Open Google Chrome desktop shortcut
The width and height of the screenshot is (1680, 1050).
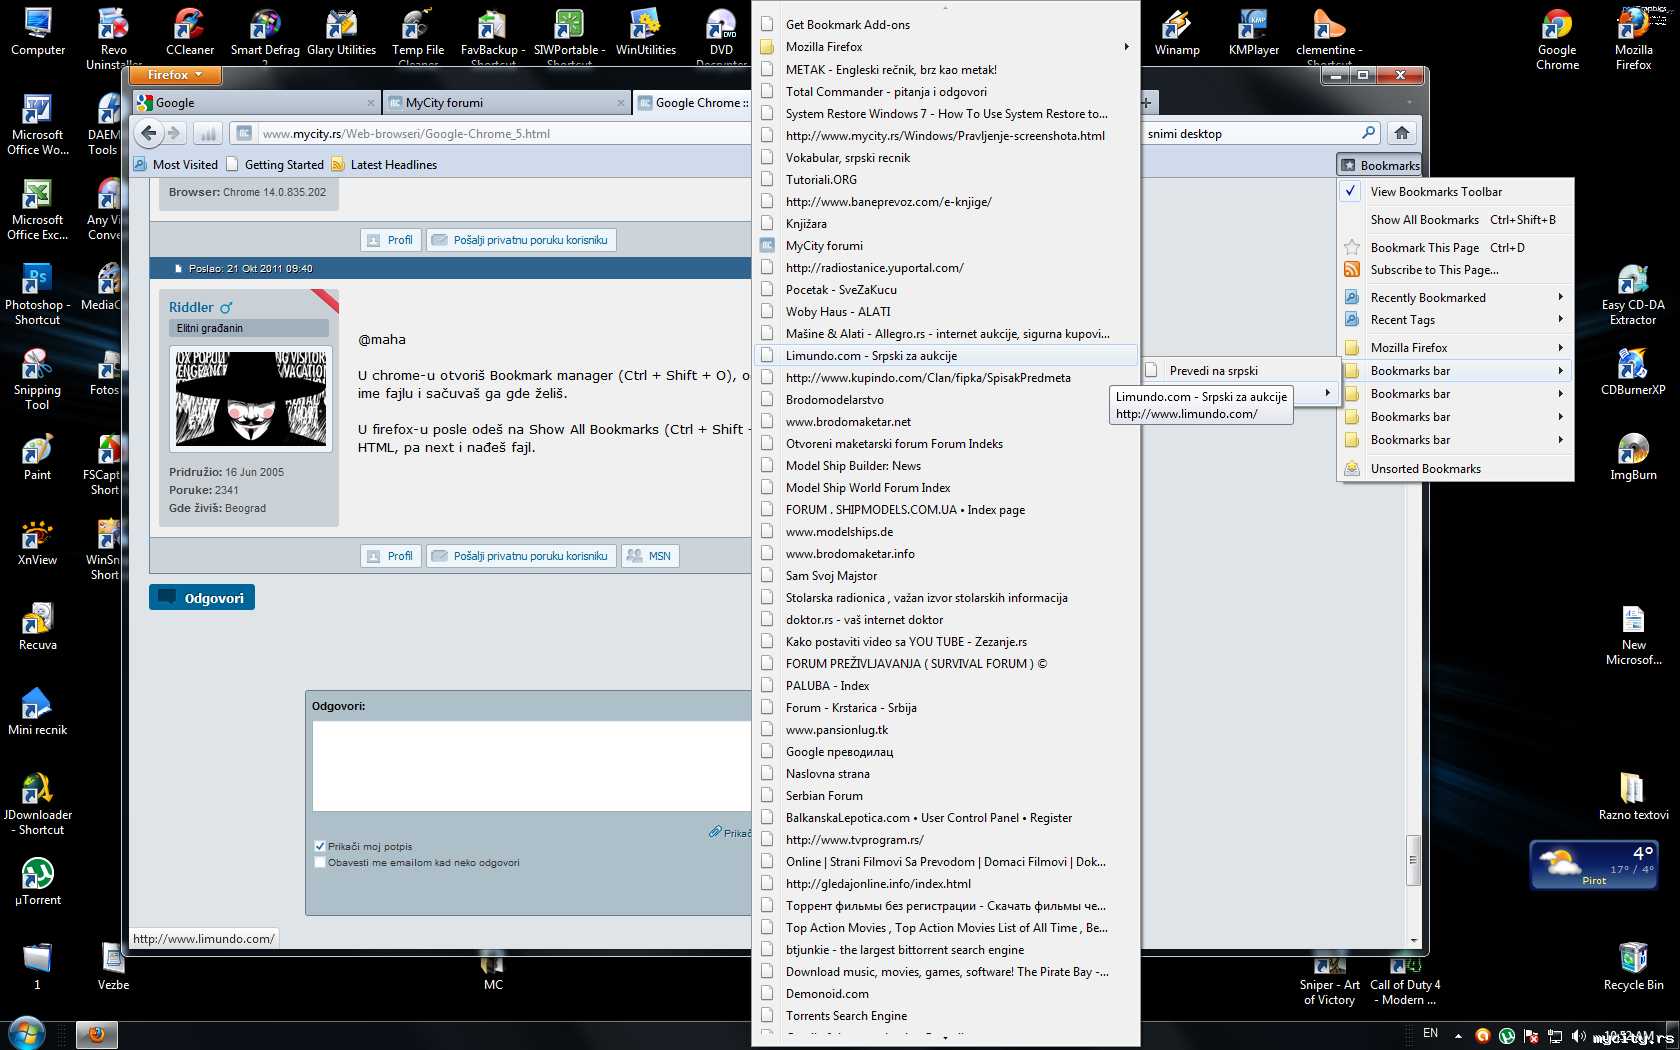pos(1557,40)
